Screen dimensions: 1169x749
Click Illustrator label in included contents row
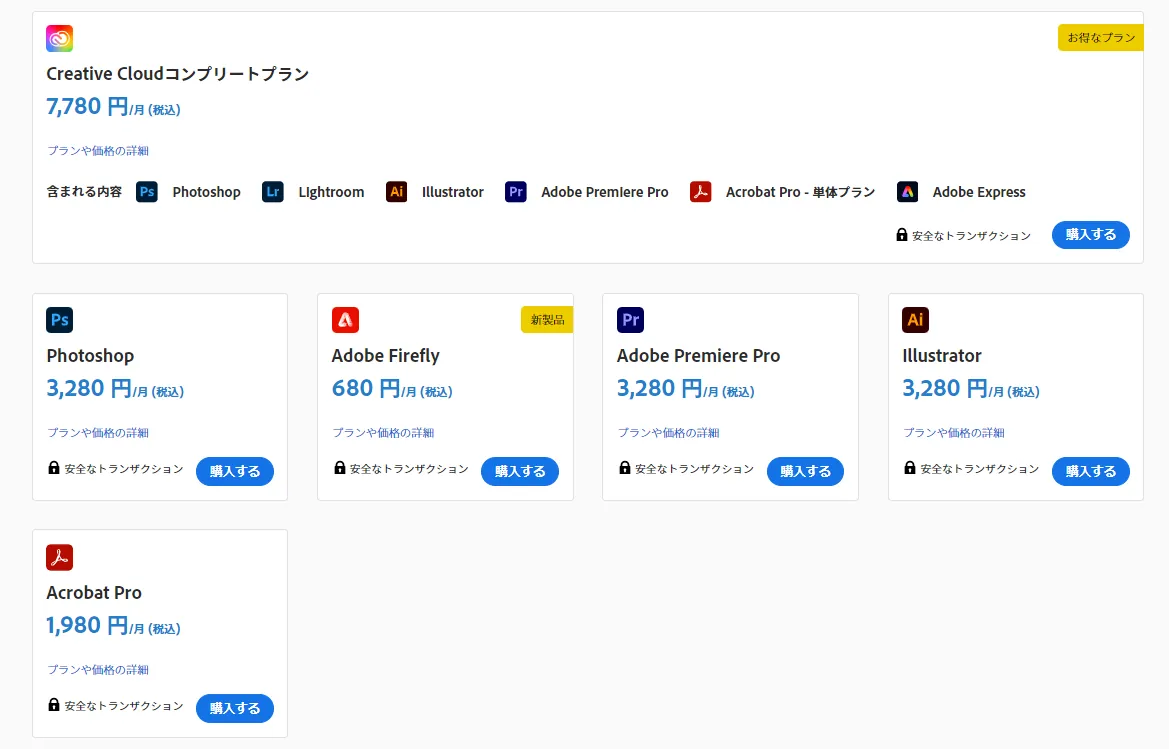pos(453,192)
